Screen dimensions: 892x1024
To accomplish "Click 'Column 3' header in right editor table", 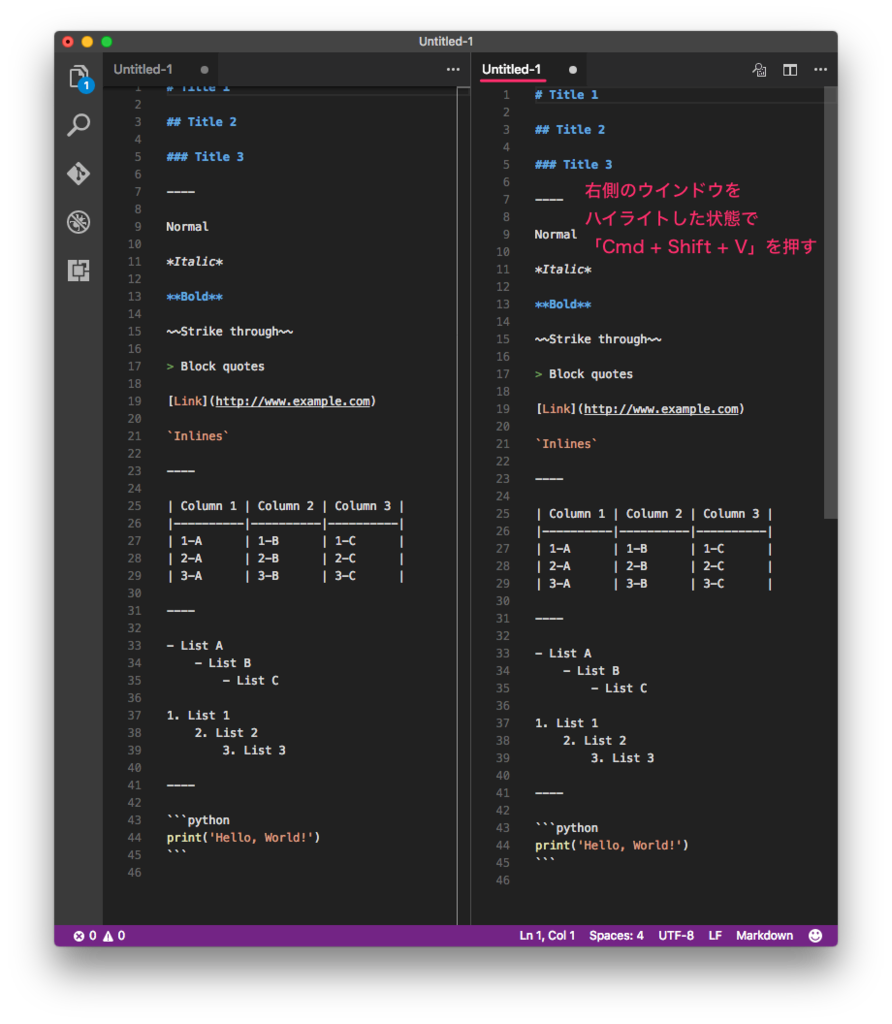I will 731,514.
